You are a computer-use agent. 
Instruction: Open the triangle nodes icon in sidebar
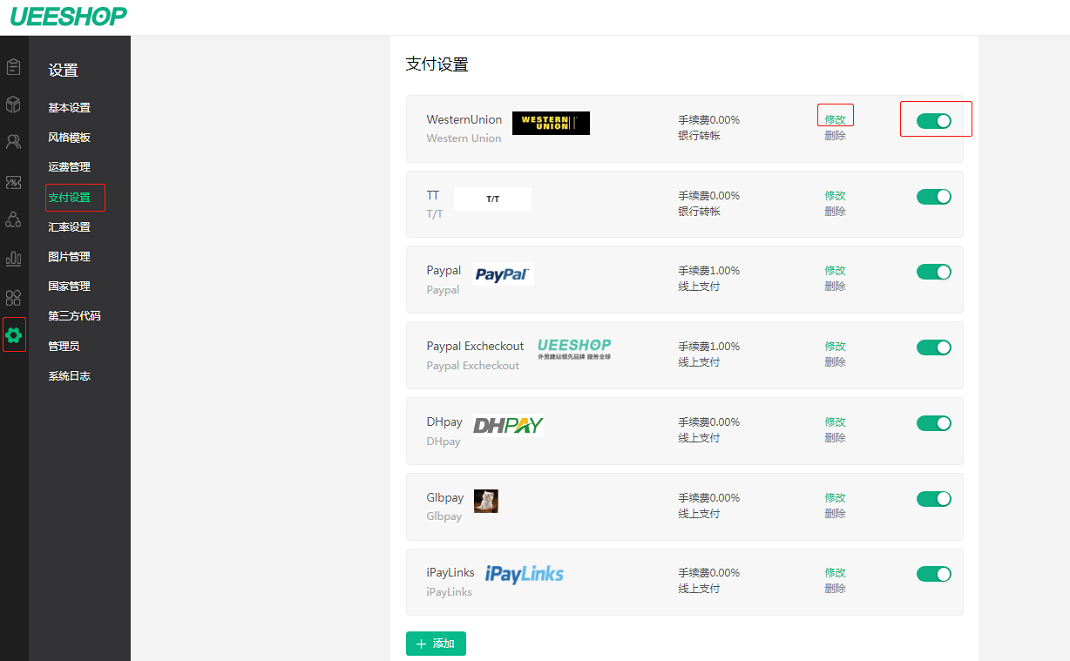pyautogui.click(x=13, y=220)
